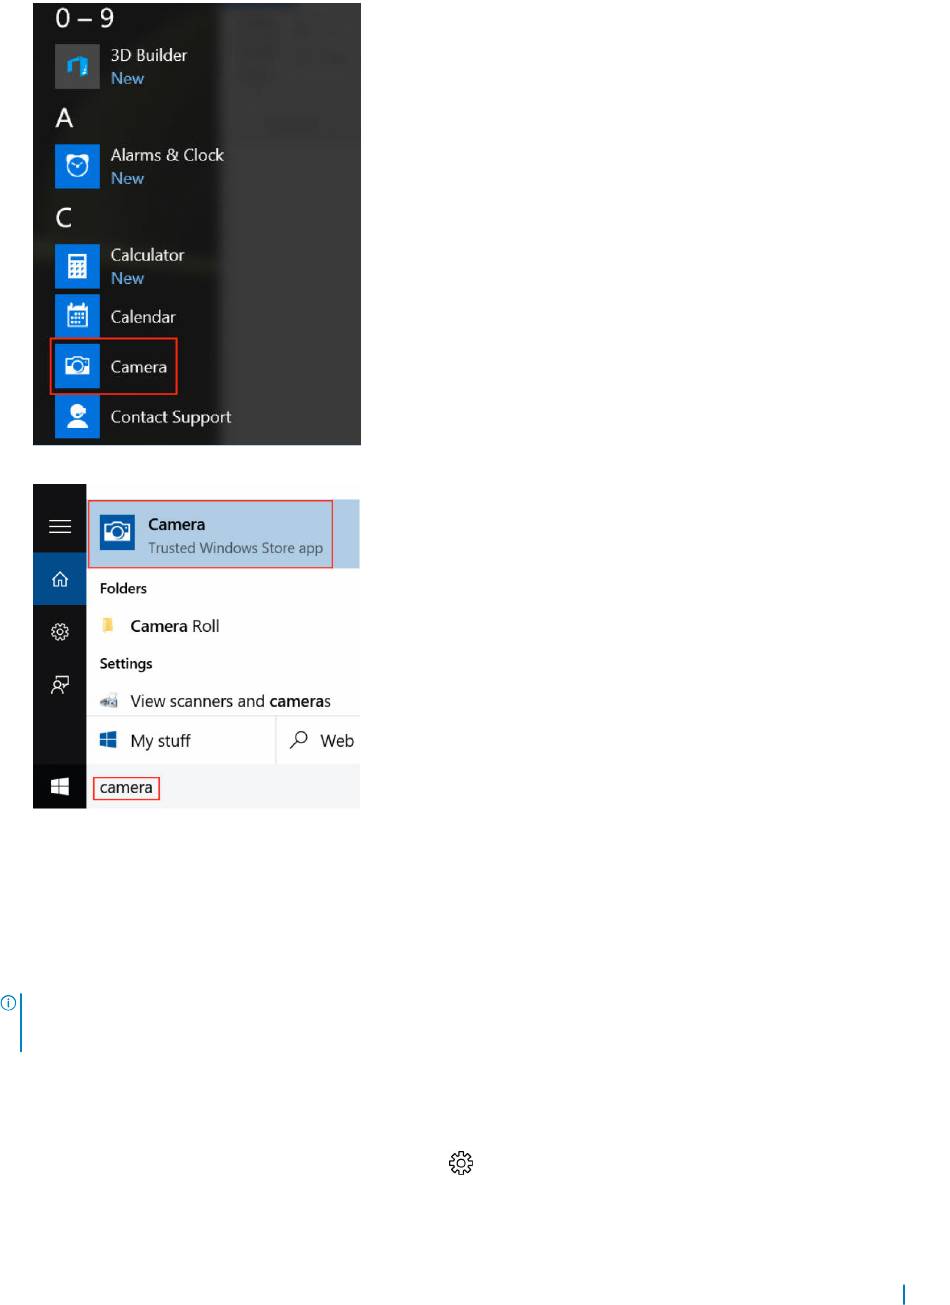The image size is (950, 1305).
Task: Open the Contact Support icon
Action: click(x=77, y=417)
